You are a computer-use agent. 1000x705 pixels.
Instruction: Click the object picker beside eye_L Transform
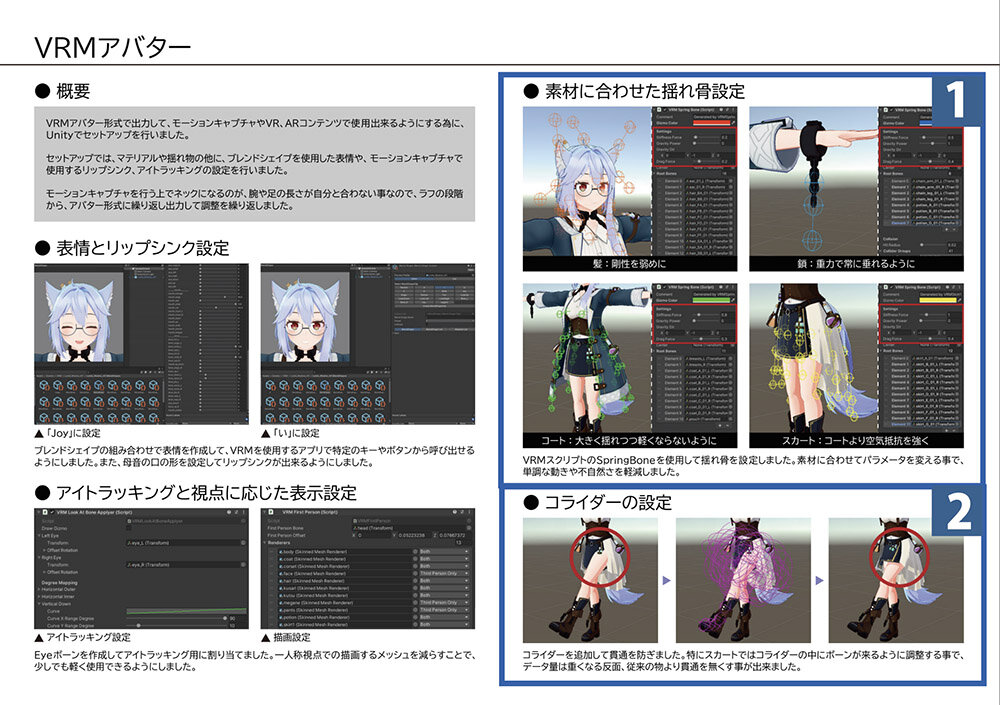[244, 544]
